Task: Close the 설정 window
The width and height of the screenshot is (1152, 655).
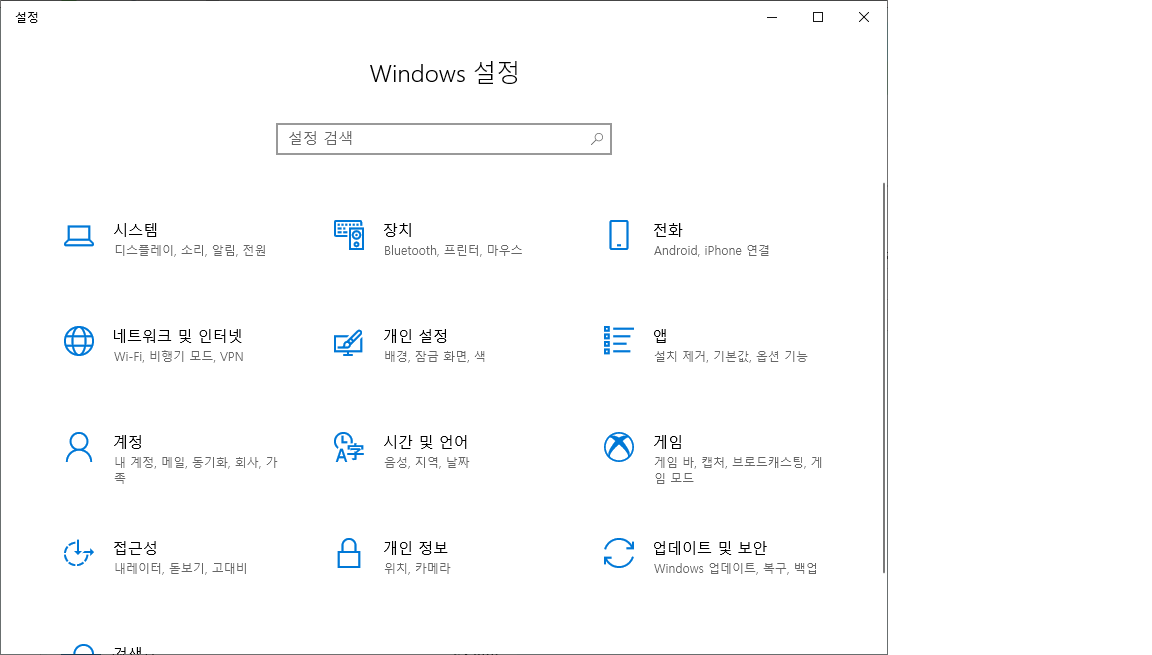Action: pos(864,17)
